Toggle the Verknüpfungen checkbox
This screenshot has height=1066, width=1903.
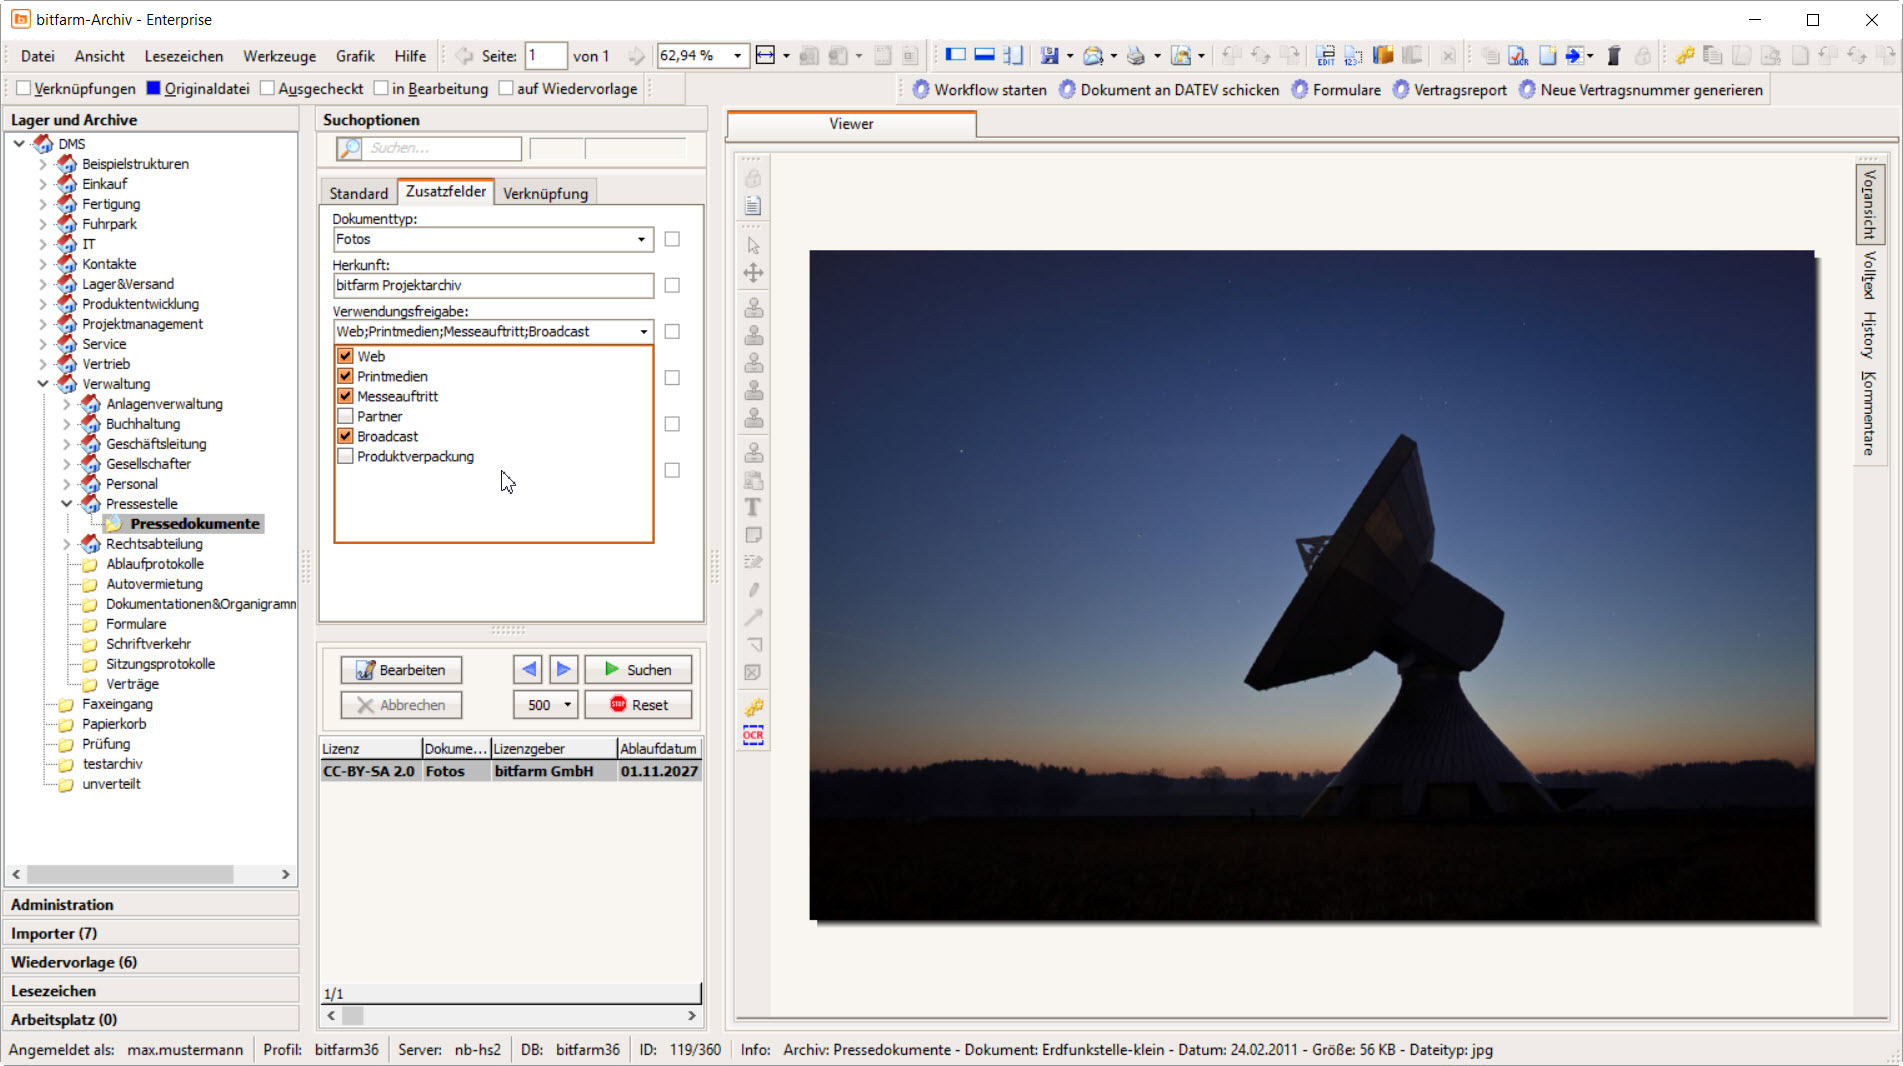point(23,88)
